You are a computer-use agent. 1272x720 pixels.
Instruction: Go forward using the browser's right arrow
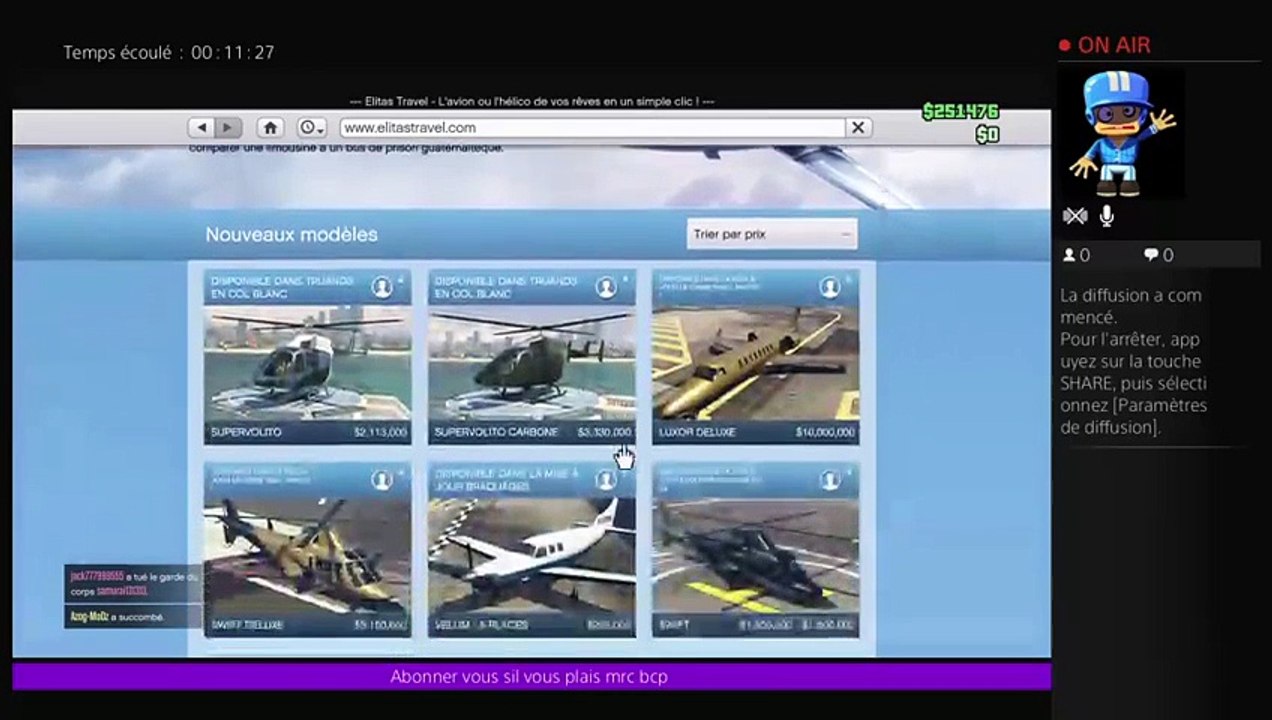(x=228, y=128)
